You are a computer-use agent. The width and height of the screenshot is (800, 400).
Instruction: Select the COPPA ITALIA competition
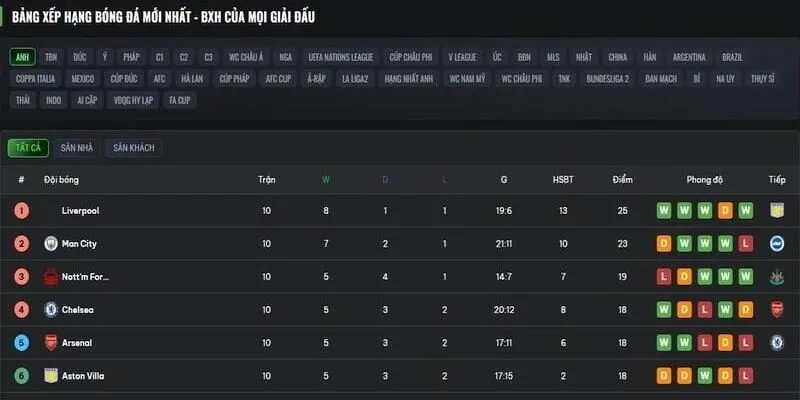click(x=36, y=78)
